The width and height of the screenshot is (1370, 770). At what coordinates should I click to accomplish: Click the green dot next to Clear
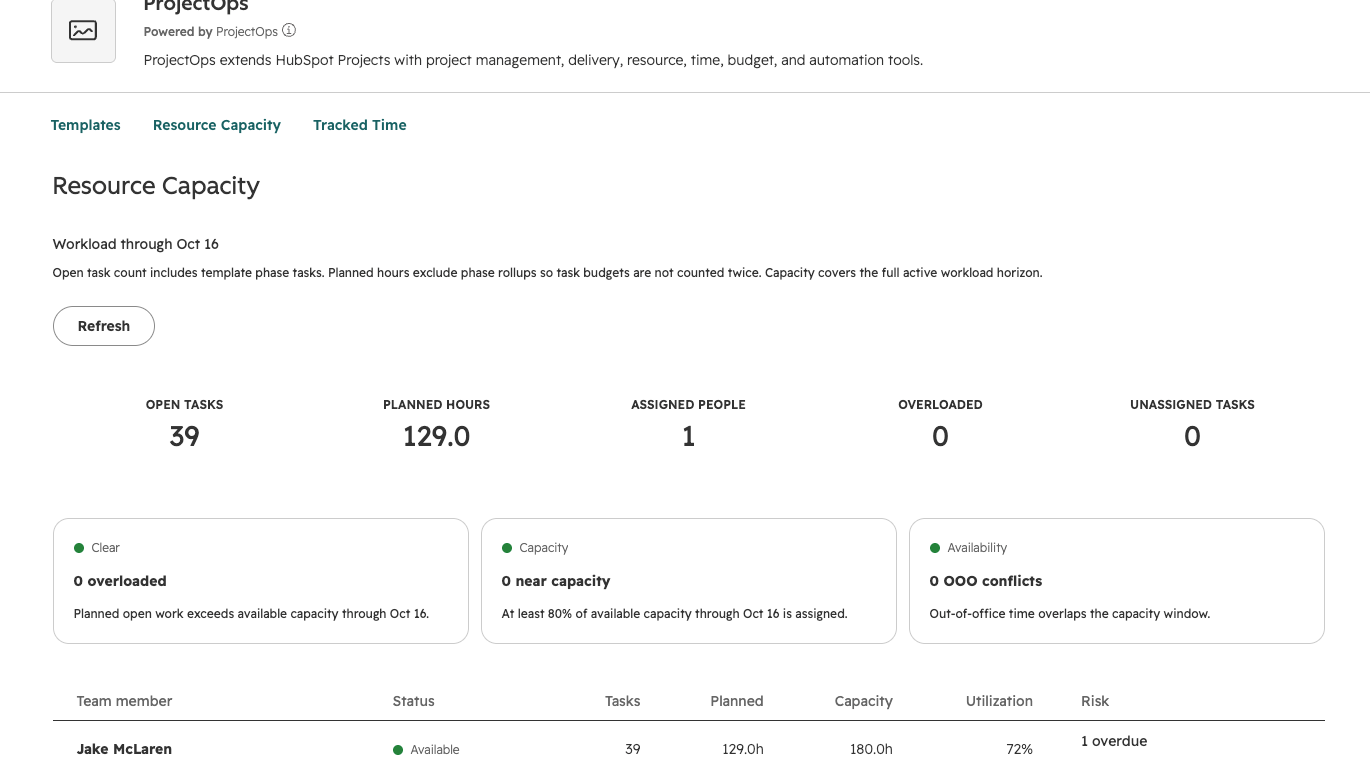[x=79, y=548]
